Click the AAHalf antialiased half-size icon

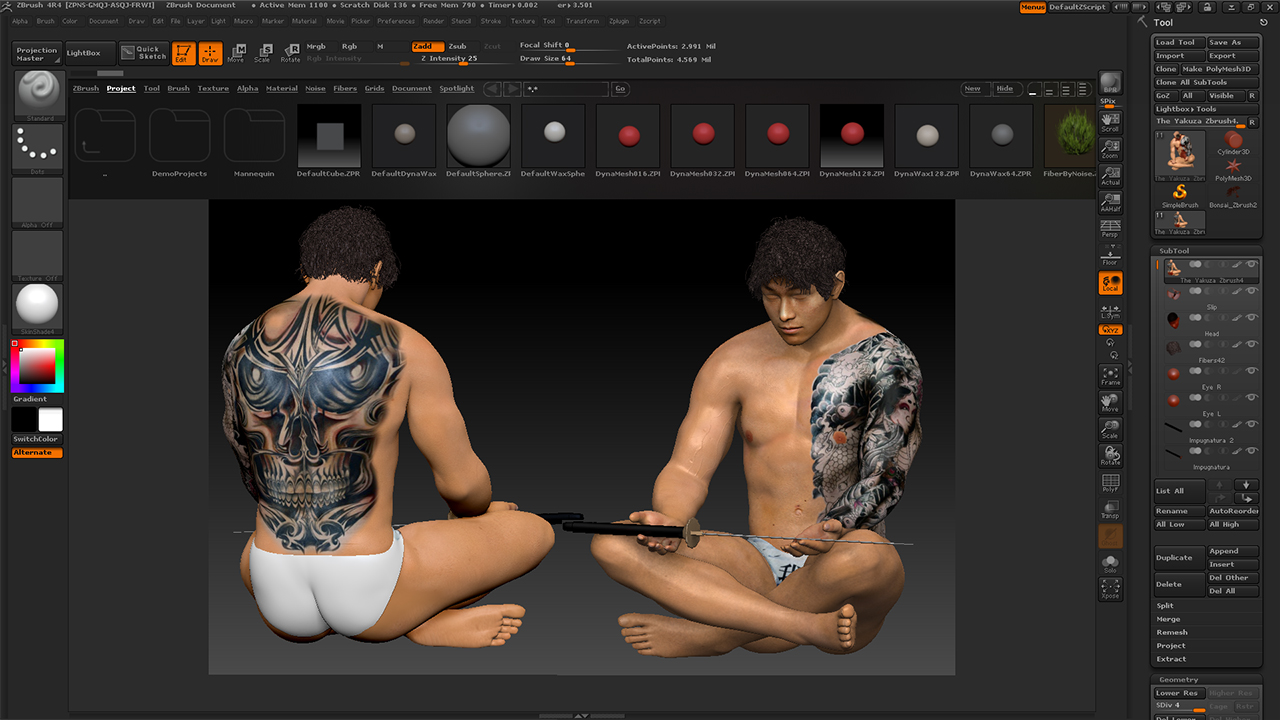pyautogui.click(x=1110, y=202)
